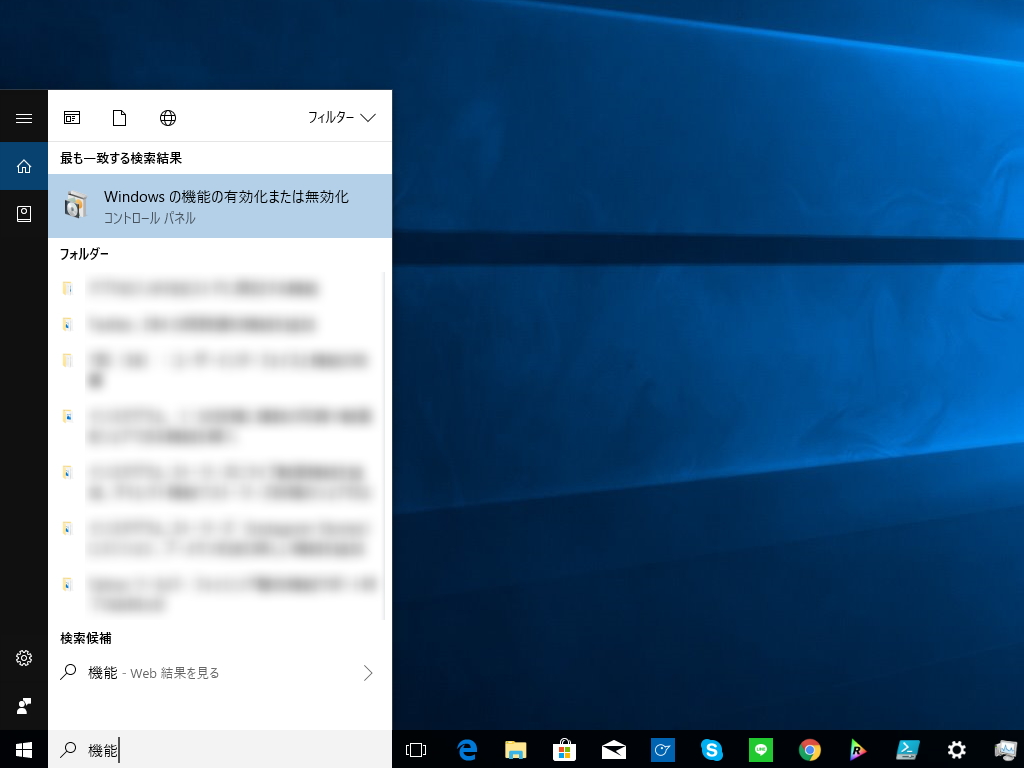The width and height of the screenshot is (1024, 768).
Task: Open Google Chrome from the taskbar
Action: click(809, 750)
